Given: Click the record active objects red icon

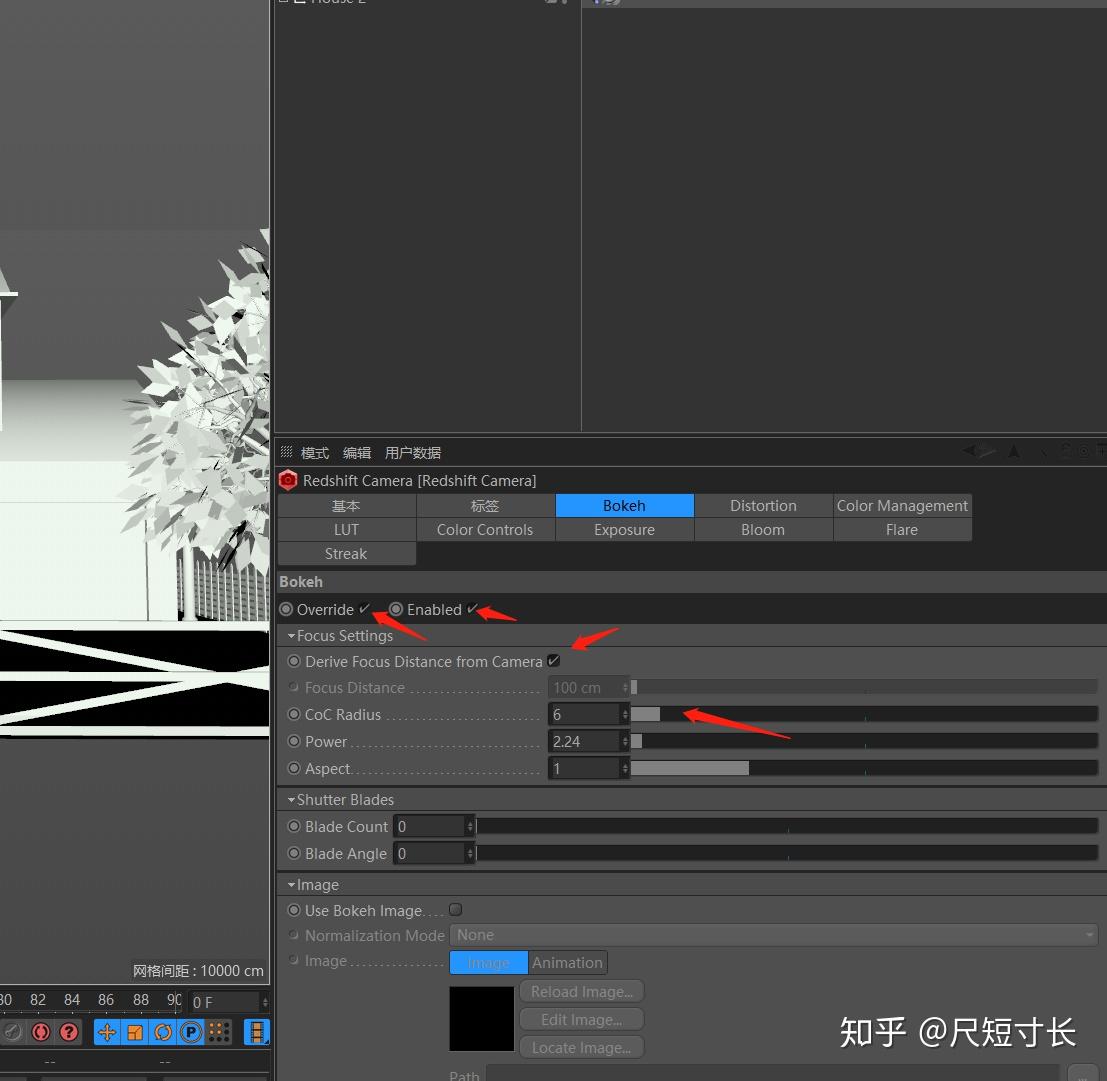Looking at the screenshot, I should click(x=41, y=1032).
